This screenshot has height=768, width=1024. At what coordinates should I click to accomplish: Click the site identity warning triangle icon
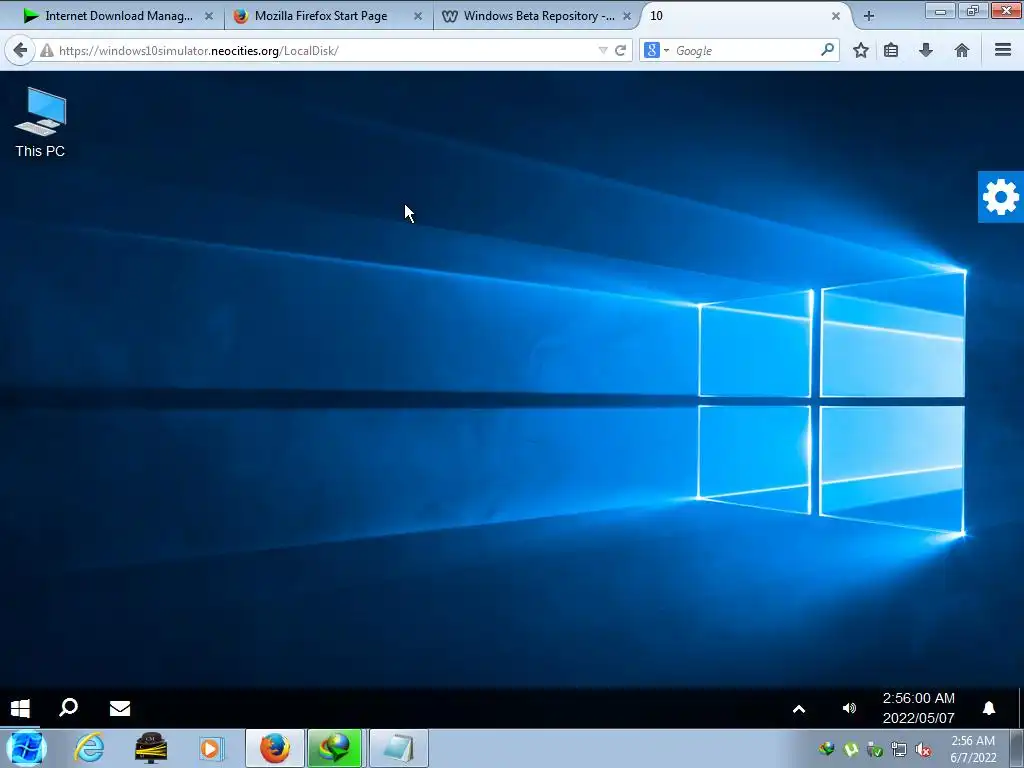pos(47,50)
